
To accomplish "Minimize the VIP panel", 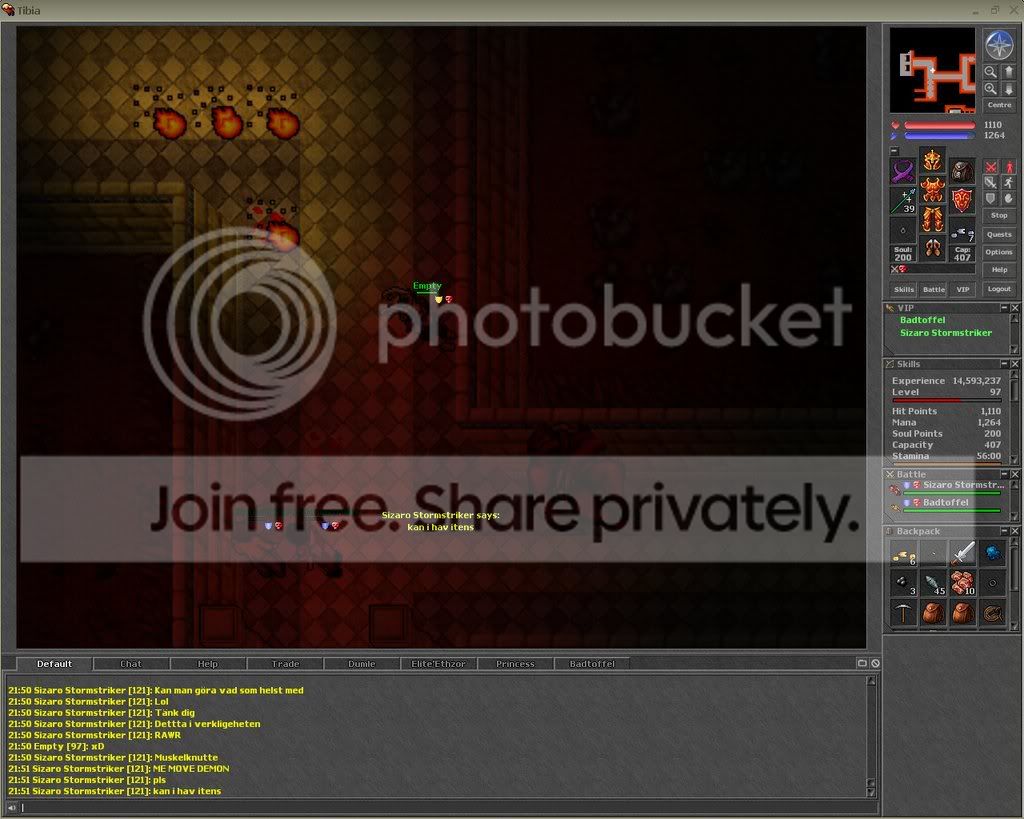I will coord(1004,308).
